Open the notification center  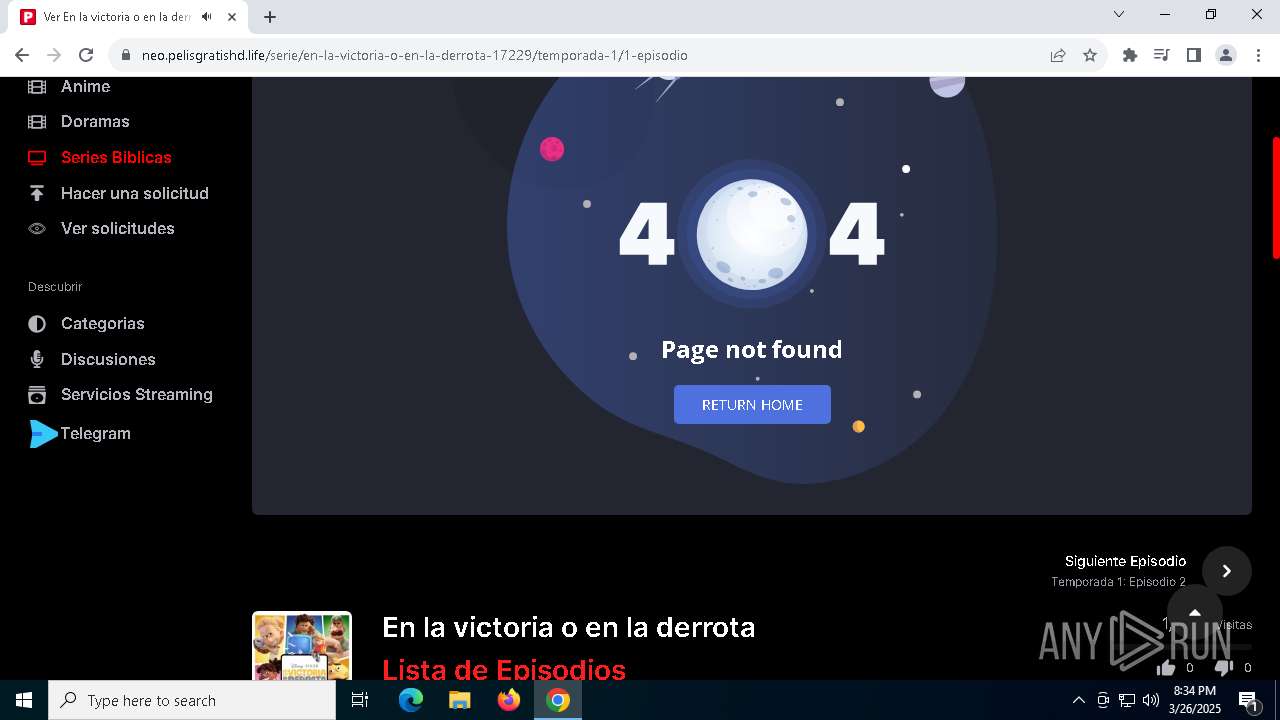(x=1248, y=700)
